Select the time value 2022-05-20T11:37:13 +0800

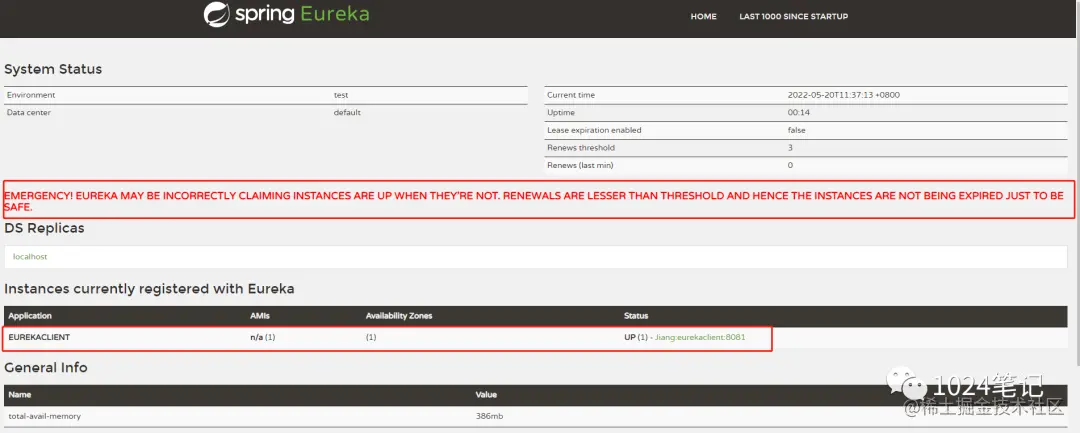tap(844, 95)
